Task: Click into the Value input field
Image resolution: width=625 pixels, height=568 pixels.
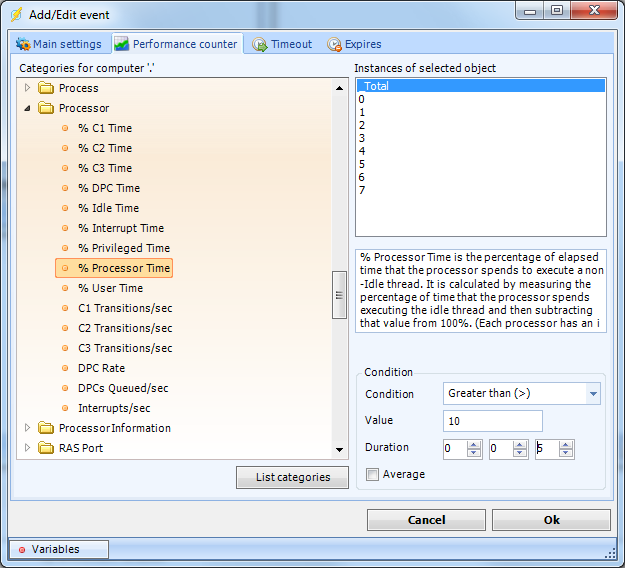Action: 493,421
